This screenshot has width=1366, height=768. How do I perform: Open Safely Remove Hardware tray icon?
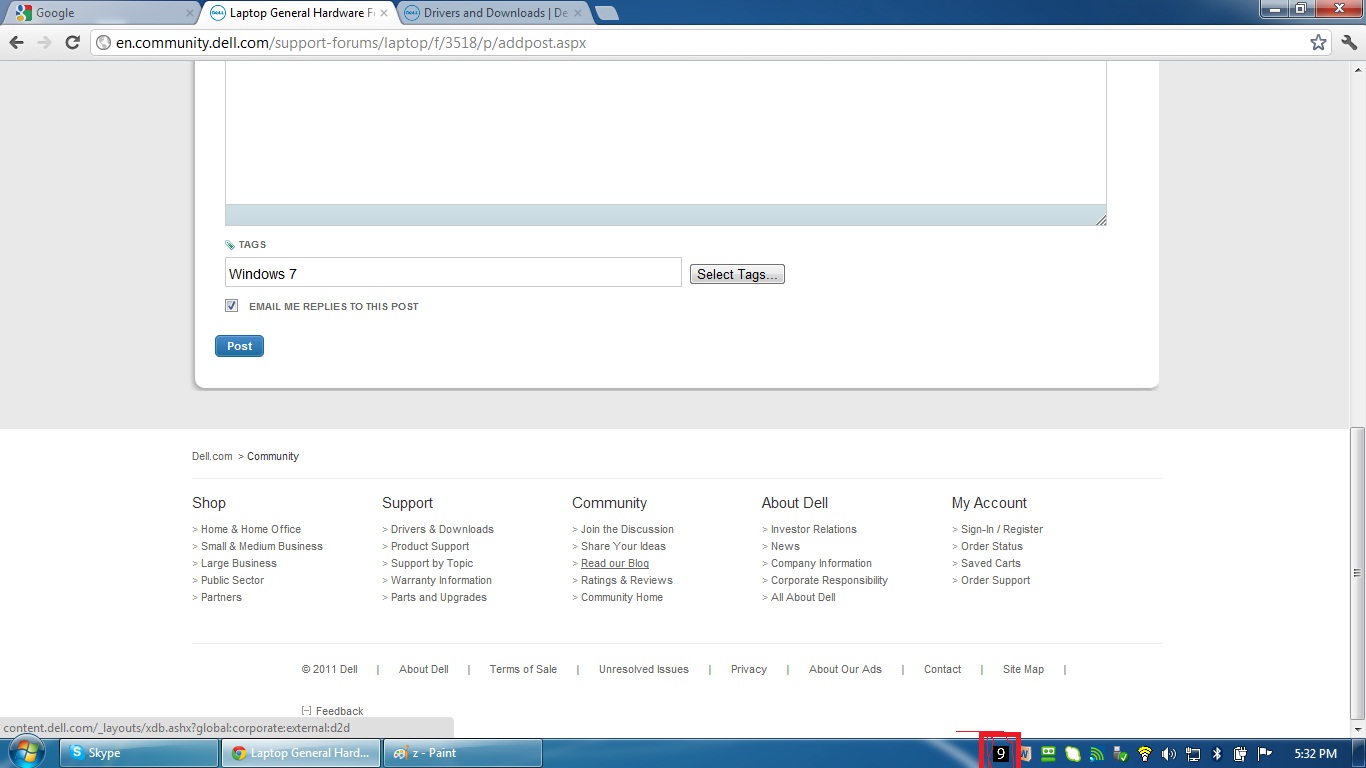point(1121,754)
